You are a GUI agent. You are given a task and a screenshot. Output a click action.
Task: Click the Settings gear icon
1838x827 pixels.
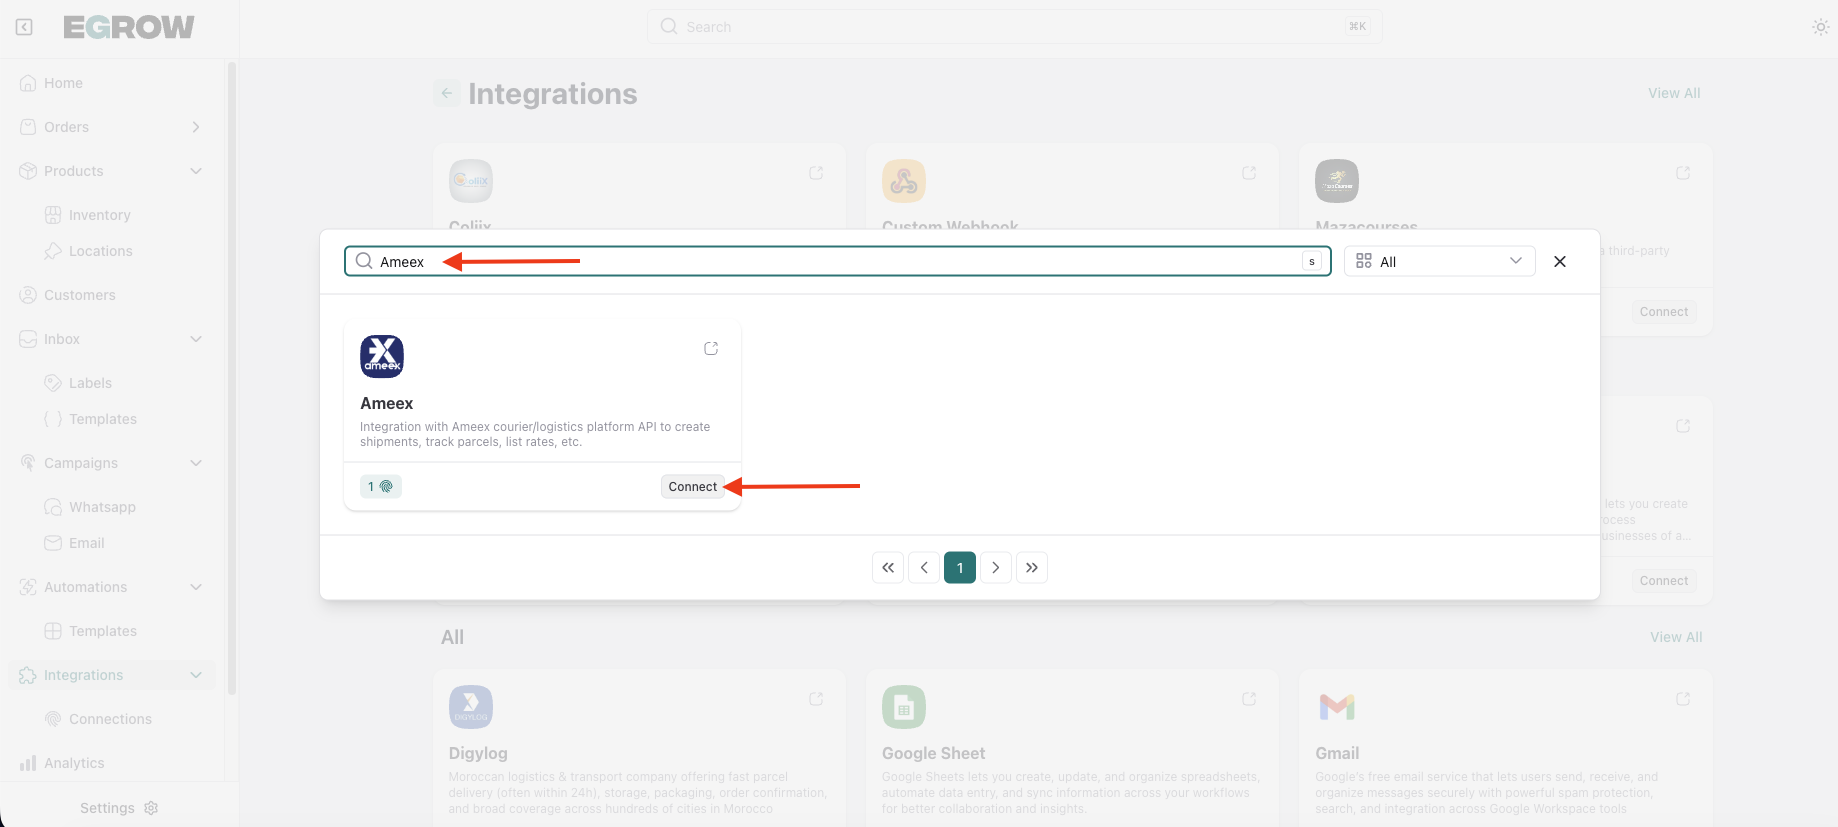point(152,808)
